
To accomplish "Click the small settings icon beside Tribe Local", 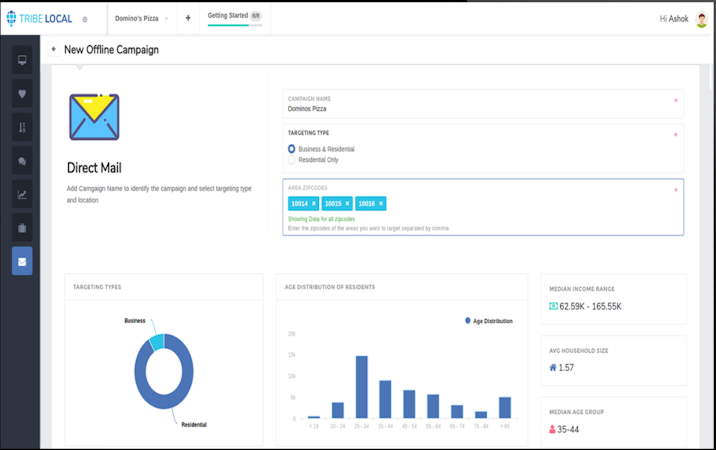I will (85, 19).
